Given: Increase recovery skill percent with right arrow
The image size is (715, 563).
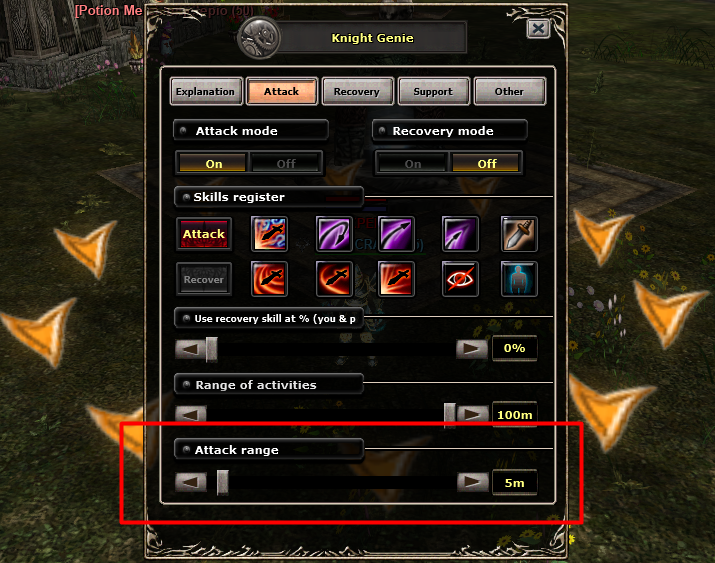Looking at the screenshot, I should (x=472, y=349).
